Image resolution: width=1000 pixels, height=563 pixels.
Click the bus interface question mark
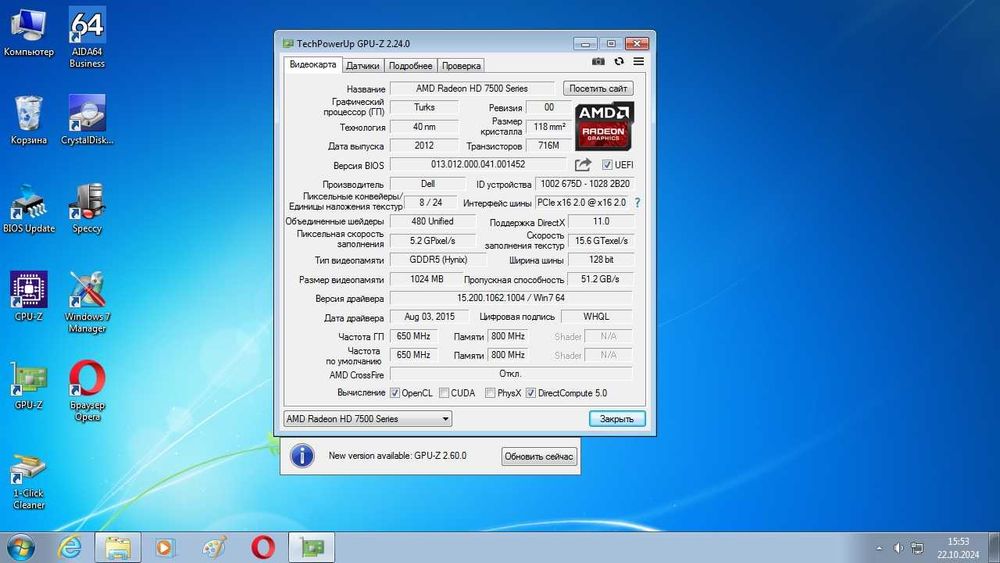coord(637,203)
